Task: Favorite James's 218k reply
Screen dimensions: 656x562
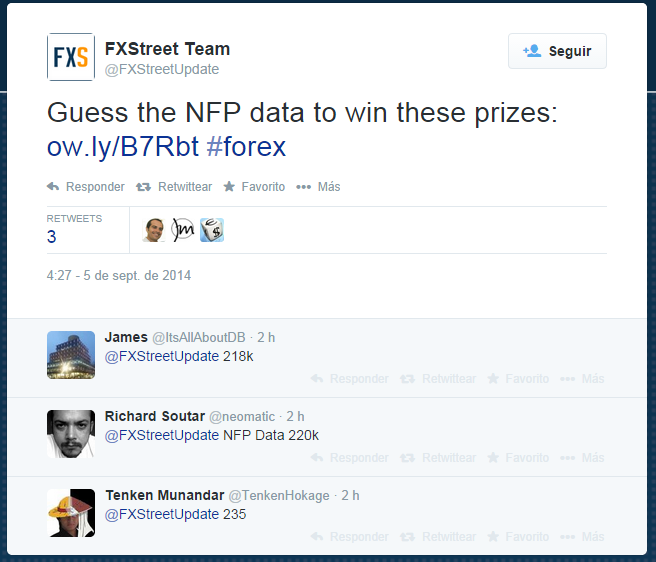Action: (x=518, y=379)
